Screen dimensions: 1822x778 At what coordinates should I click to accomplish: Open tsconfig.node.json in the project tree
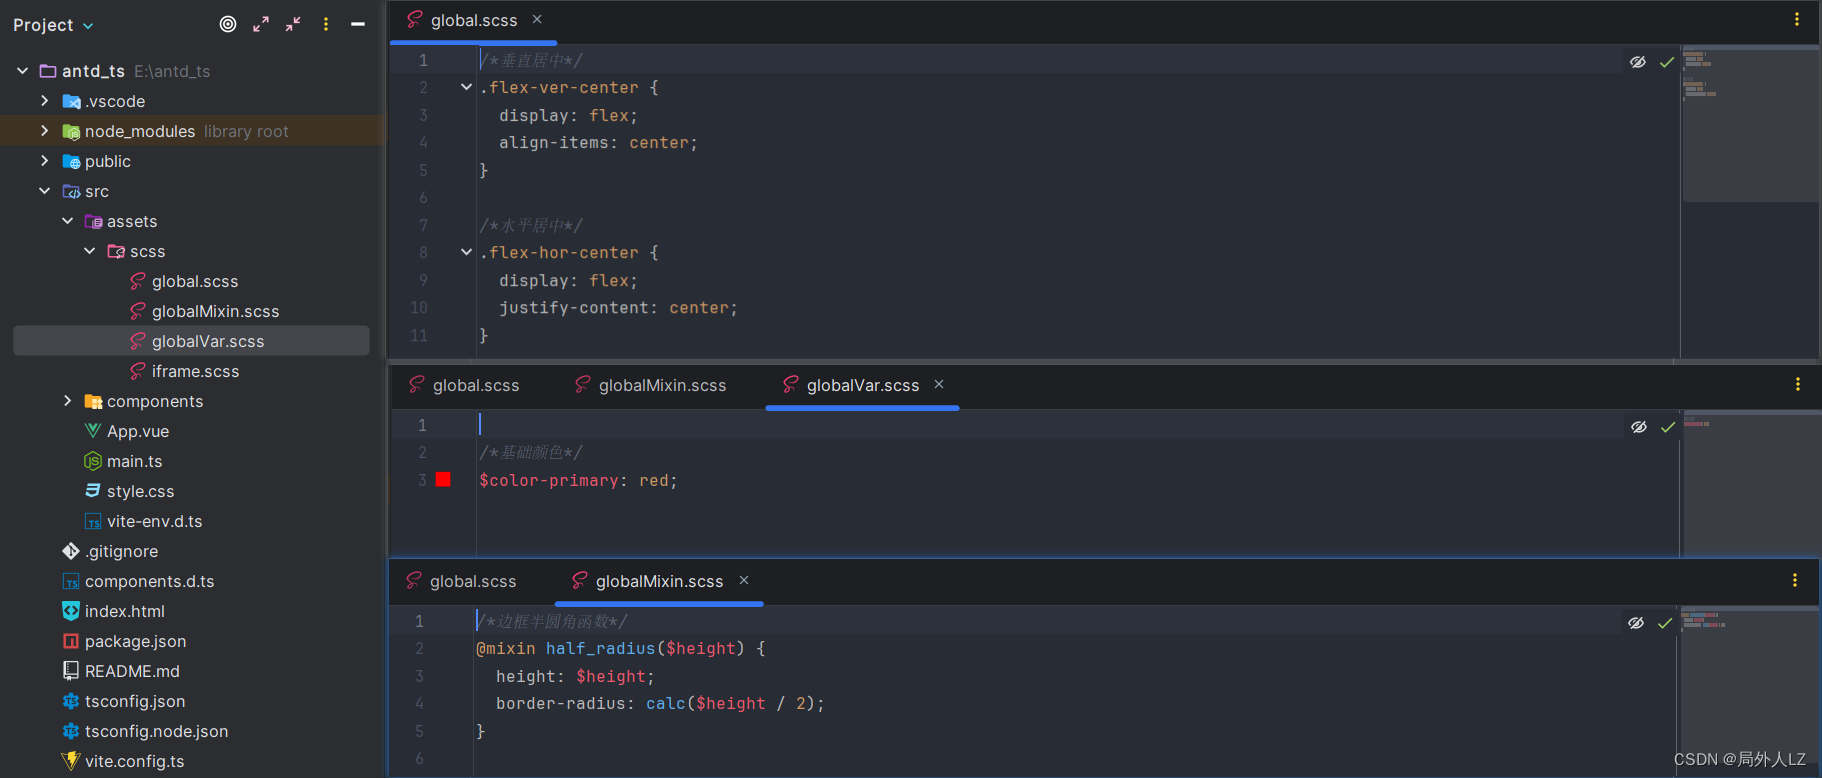(156, 731)
